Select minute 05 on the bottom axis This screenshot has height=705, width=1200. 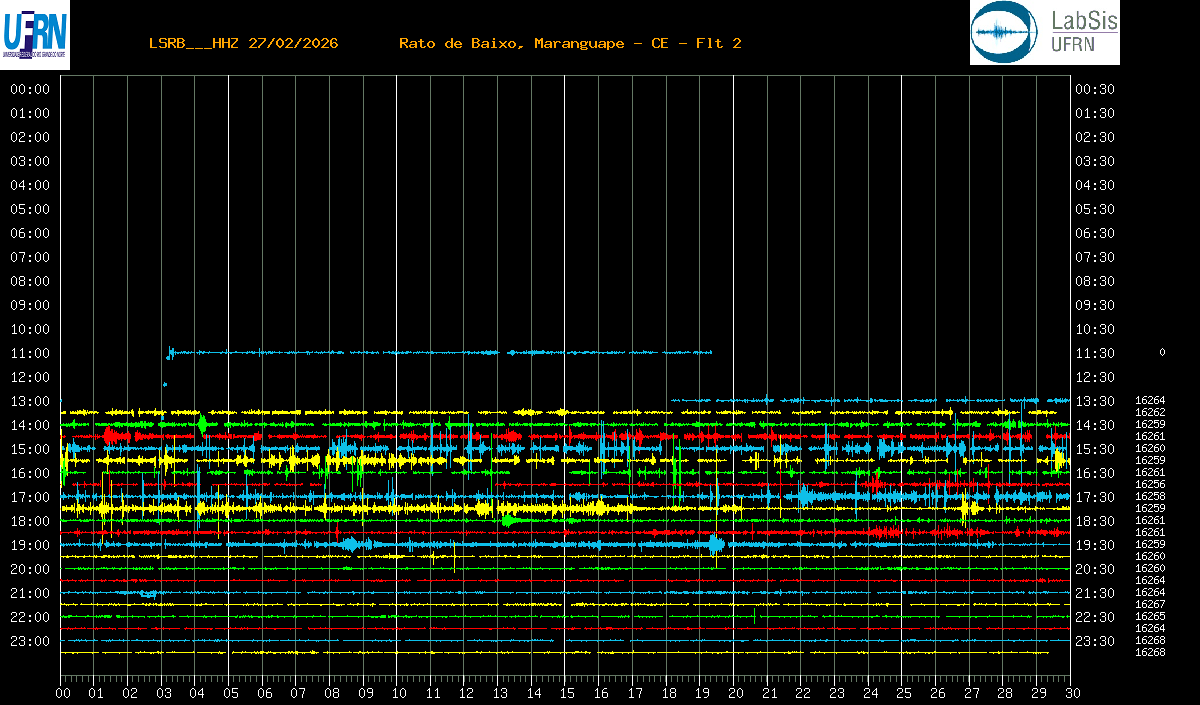click(230, 693)
